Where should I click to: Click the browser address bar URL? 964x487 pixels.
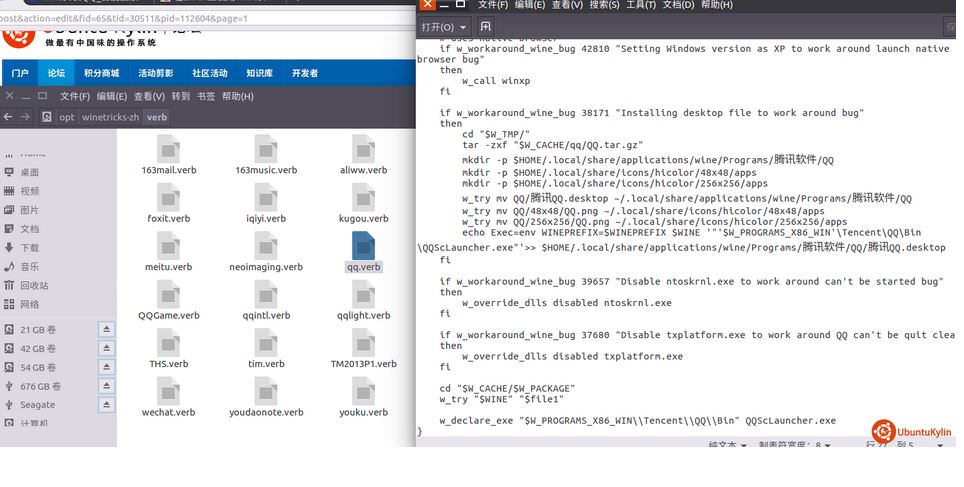coord(124,18)
